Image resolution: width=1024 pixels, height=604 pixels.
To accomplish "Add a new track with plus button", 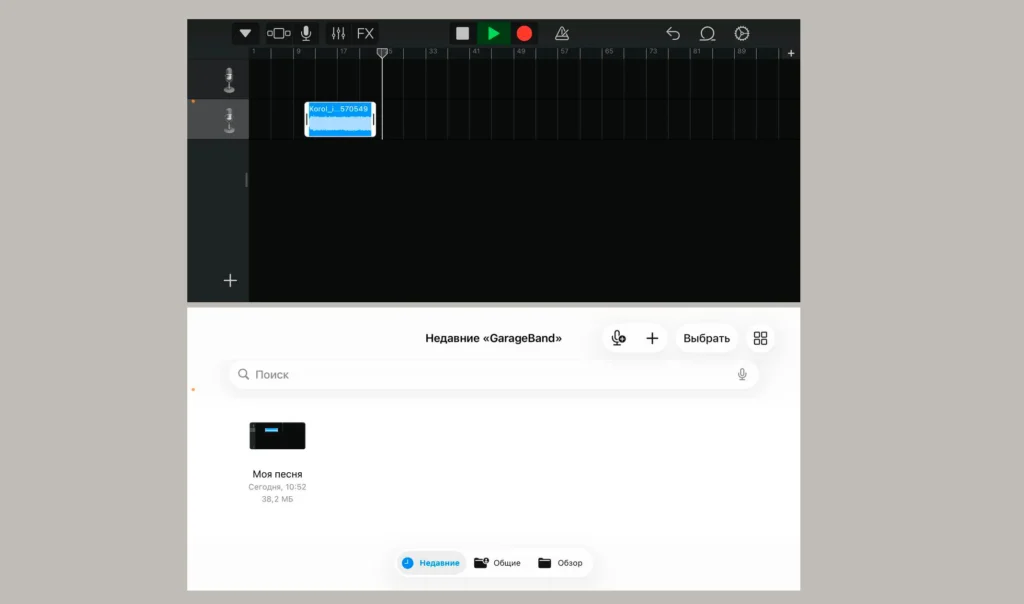I will (x=230, y=281).
